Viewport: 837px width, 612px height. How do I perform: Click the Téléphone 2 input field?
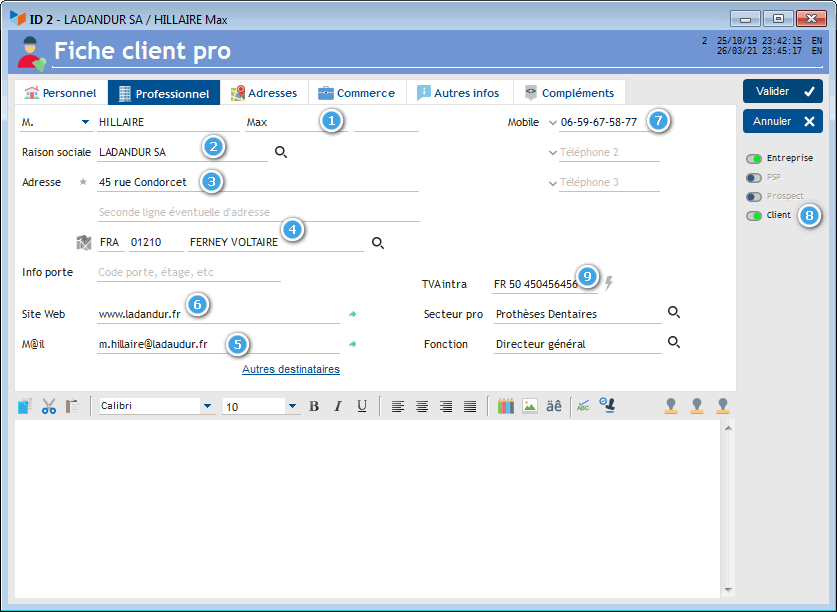[x=608, y=152]
